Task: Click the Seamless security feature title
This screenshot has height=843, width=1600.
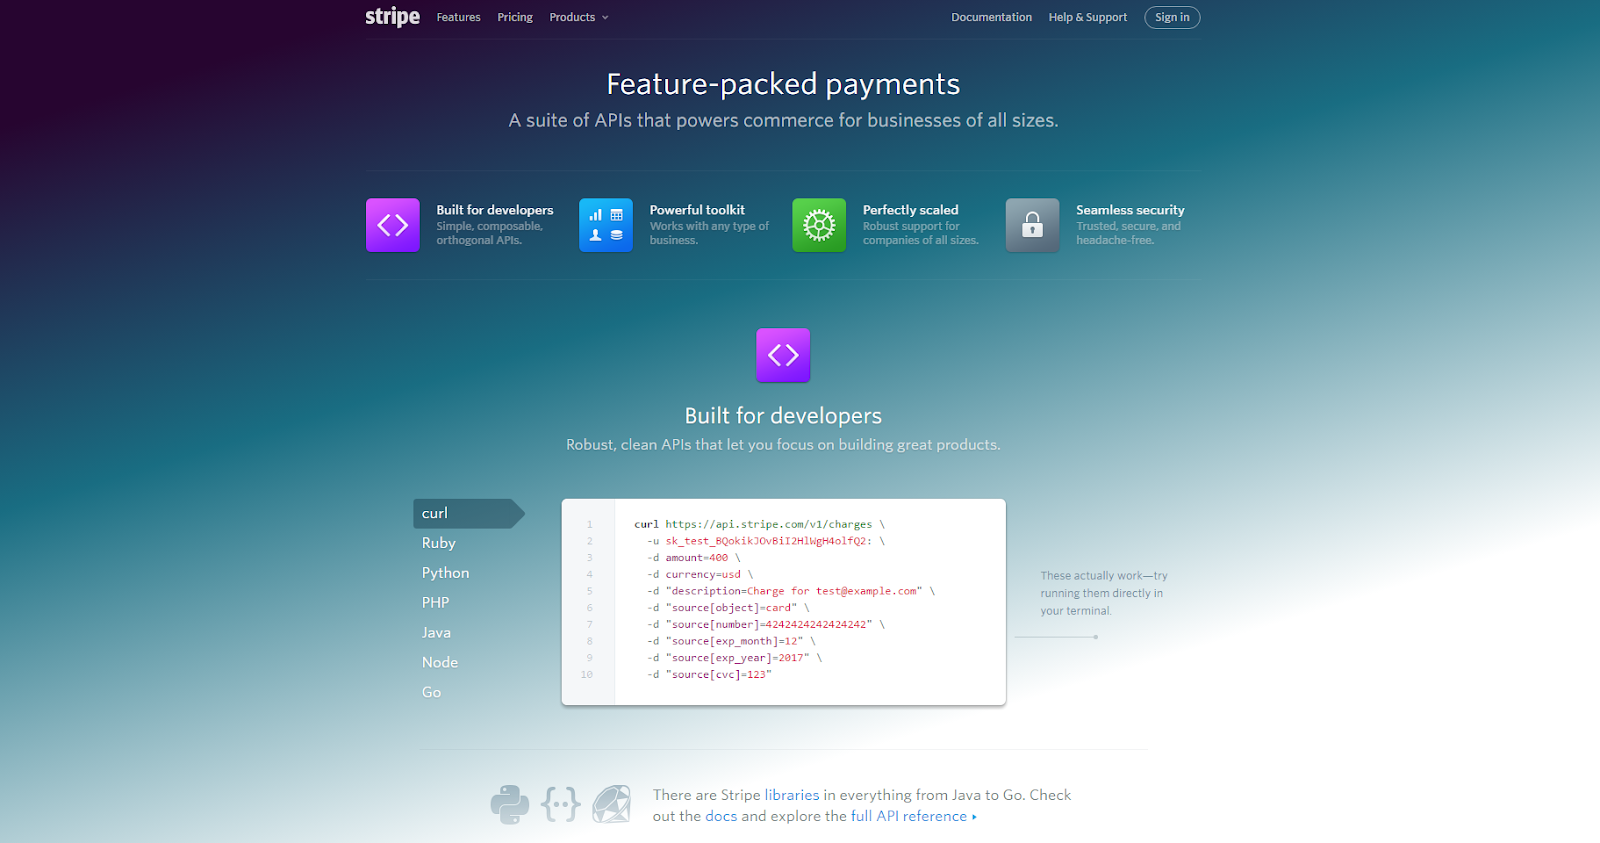Action: pos(1130,210)
